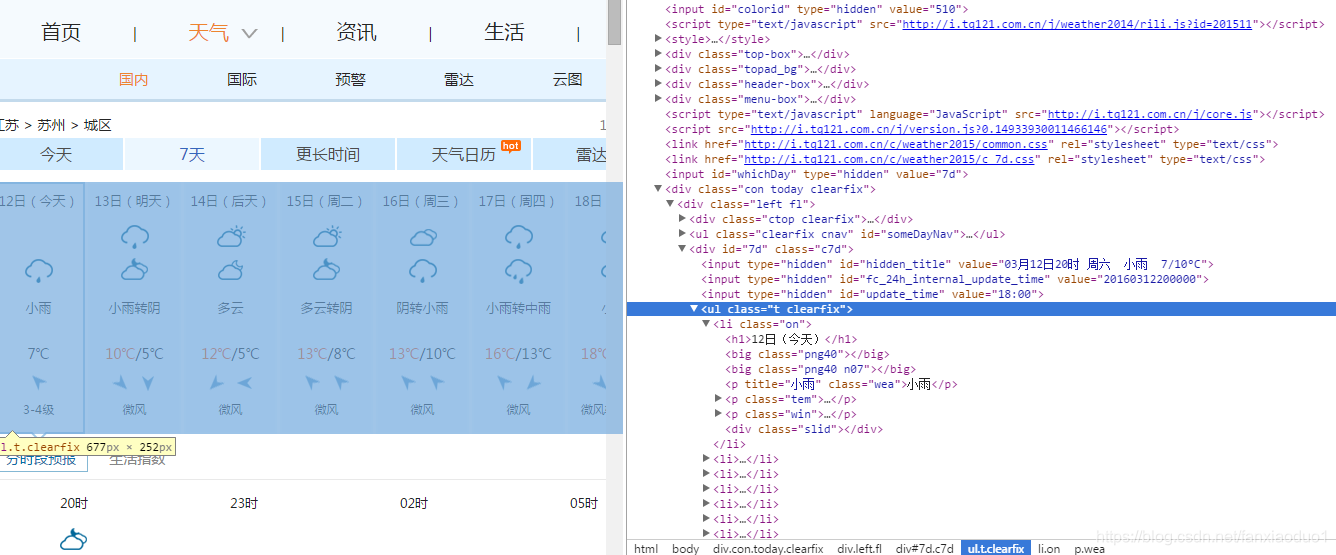Click the sun-cloud icon under 14日(后天)
Image resolution: width=1336 pixels, height=555 pixels.
pyautogui.click(x=231, y=237)
